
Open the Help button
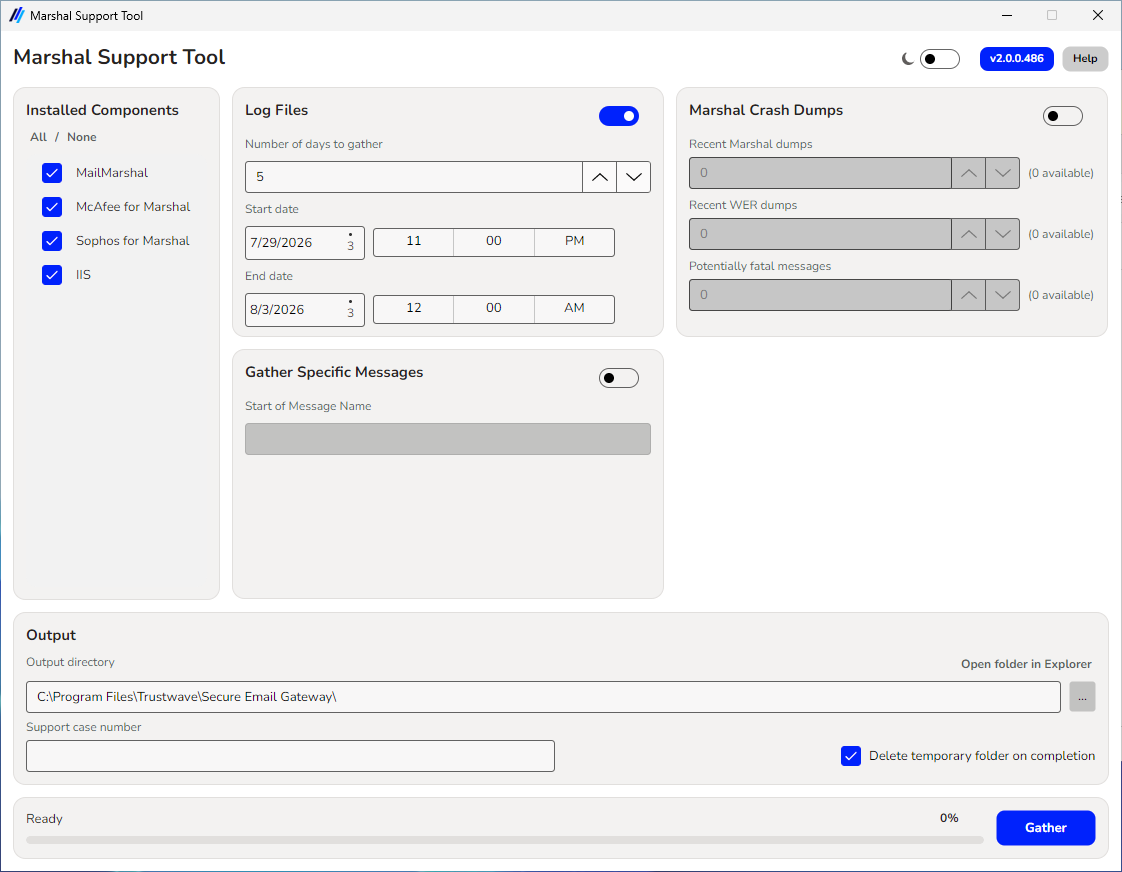(1085, 59)
